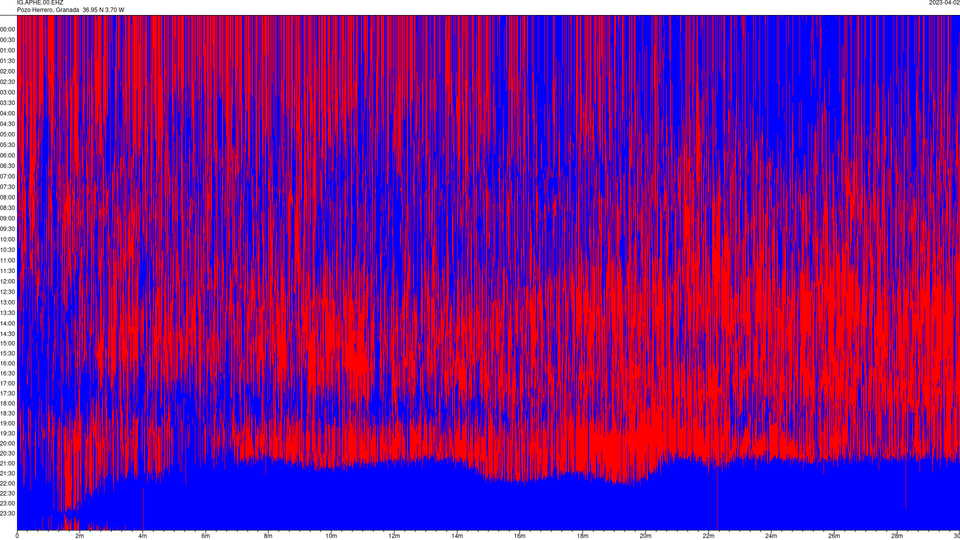Select the 22:30 time row label

(7, 493)
